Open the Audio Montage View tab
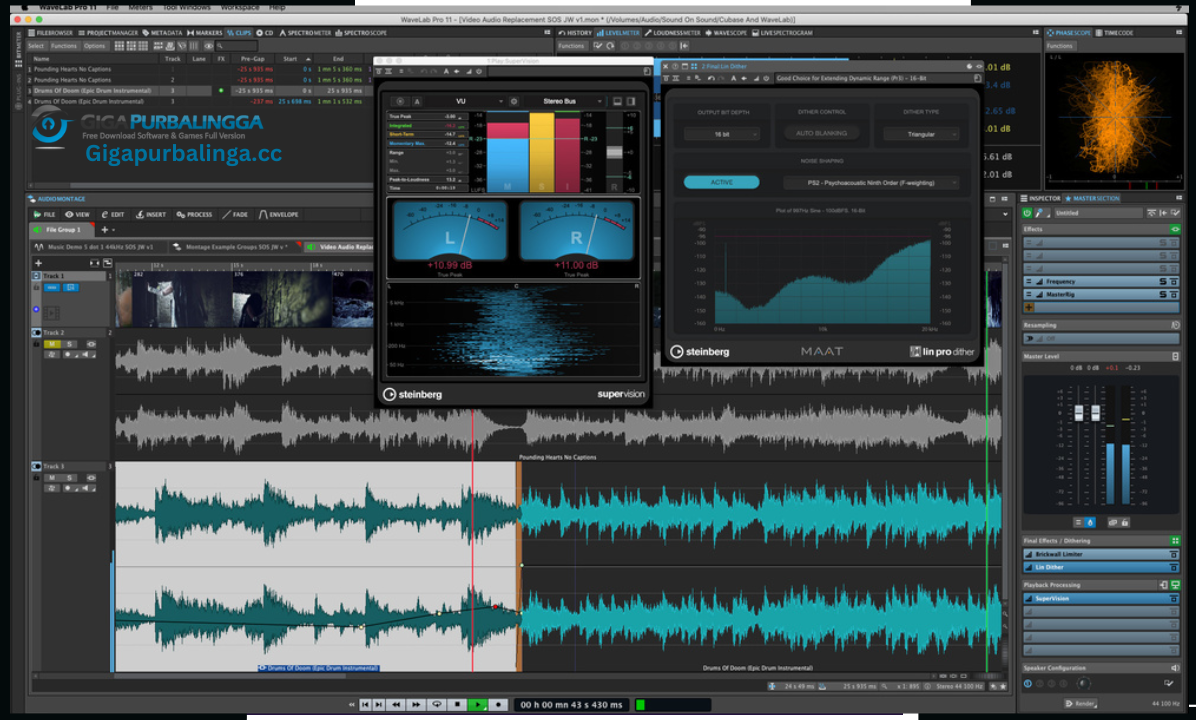1200x720 pixels. click(x=78, y=214)
